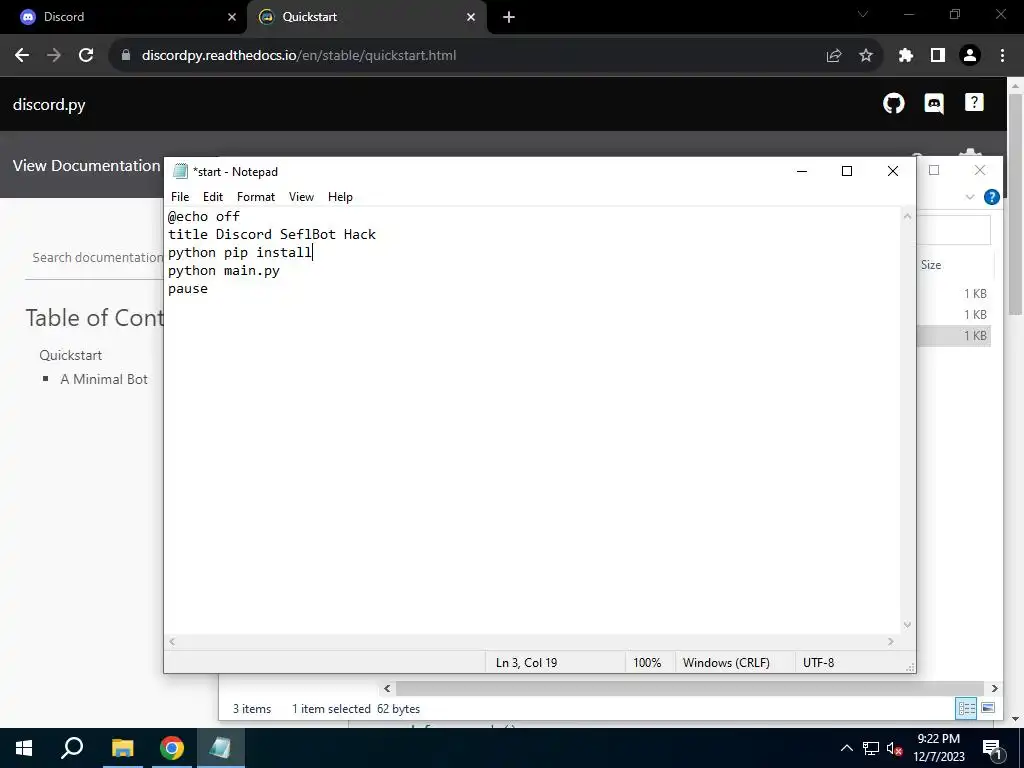The width and height of the screenshot is (1024, 768).
Task: Open the Chrome tab search chevron
Action: pyautogui.click(x=863, y=14)
